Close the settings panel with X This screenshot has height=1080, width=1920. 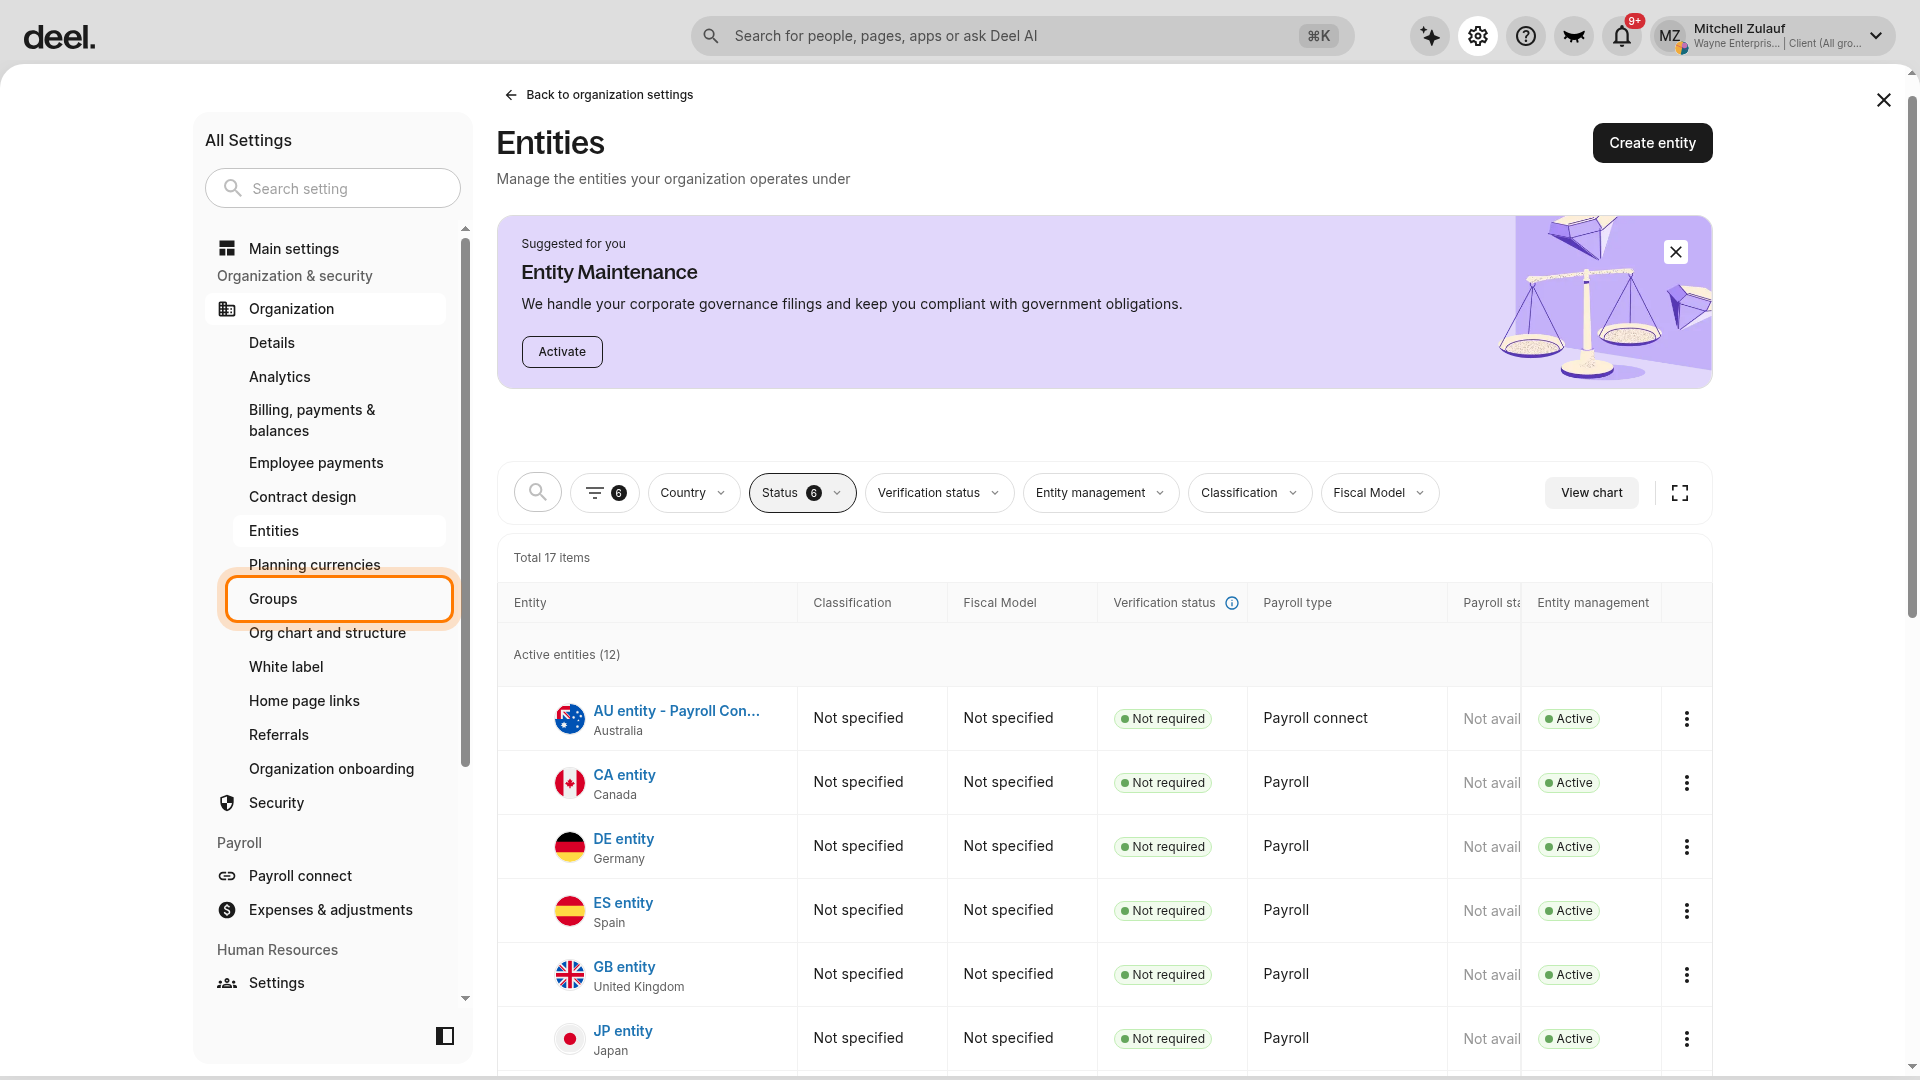(x=1884, y=100)
